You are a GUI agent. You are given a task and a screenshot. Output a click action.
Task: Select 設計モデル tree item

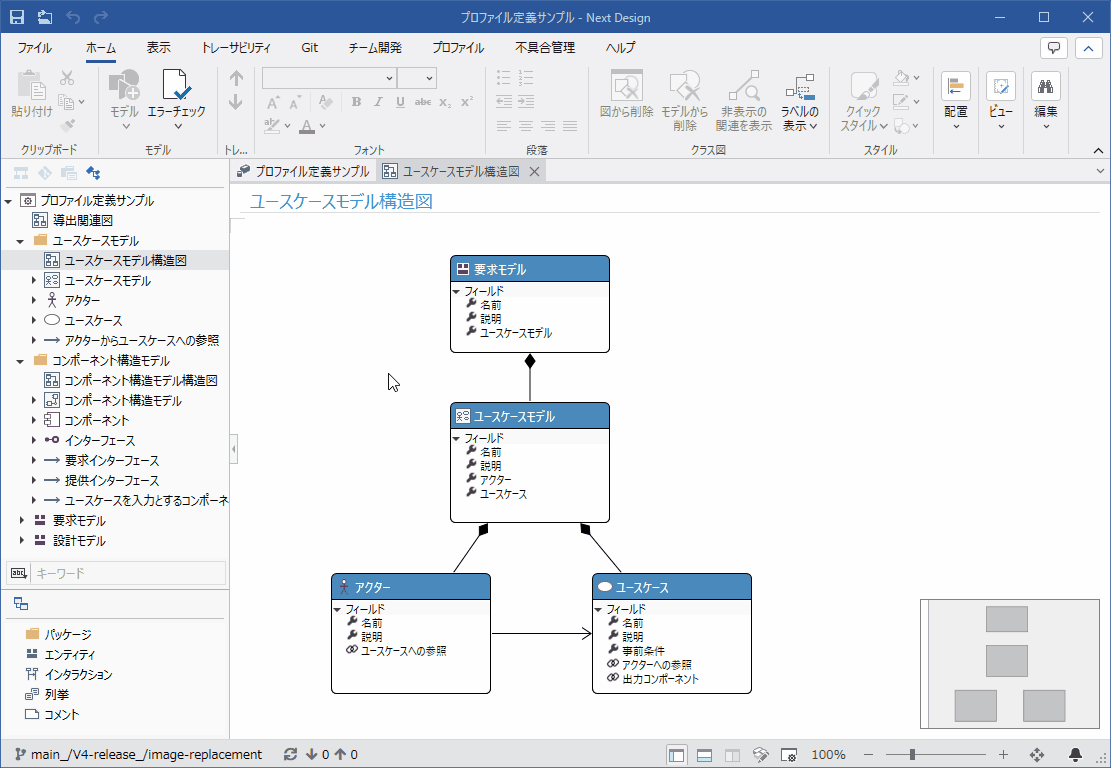[x=79, y=541]
